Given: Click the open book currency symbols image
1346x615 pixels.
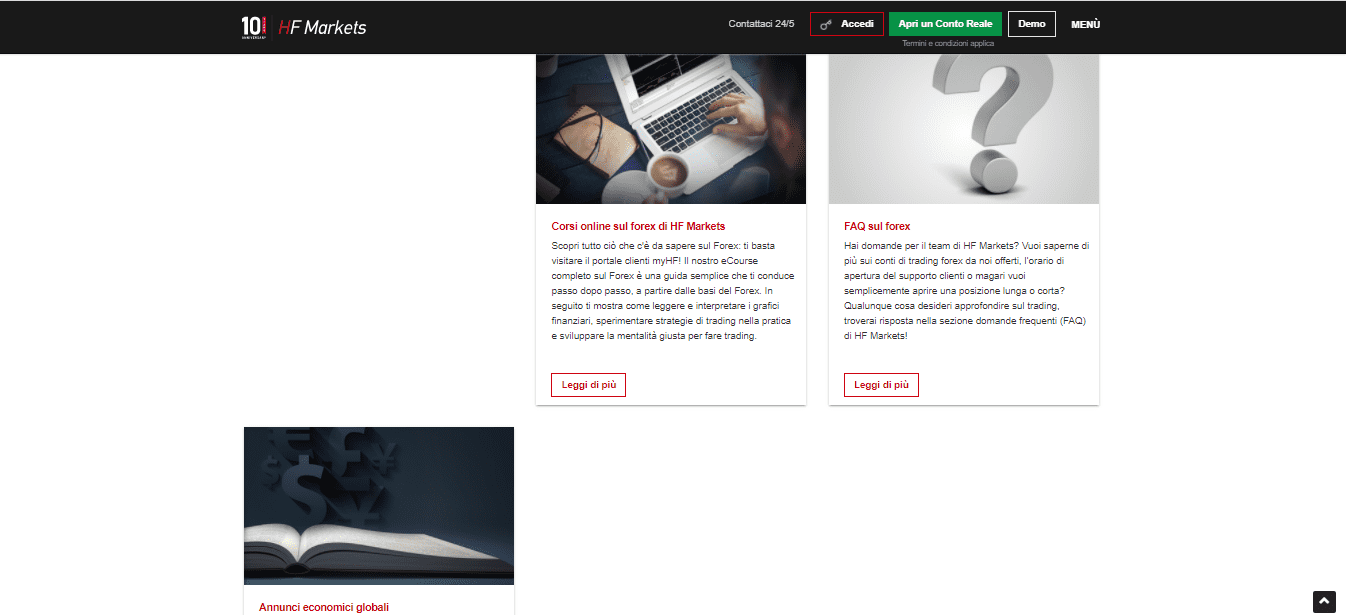Looking at the screenshot, I should (379, 506).
